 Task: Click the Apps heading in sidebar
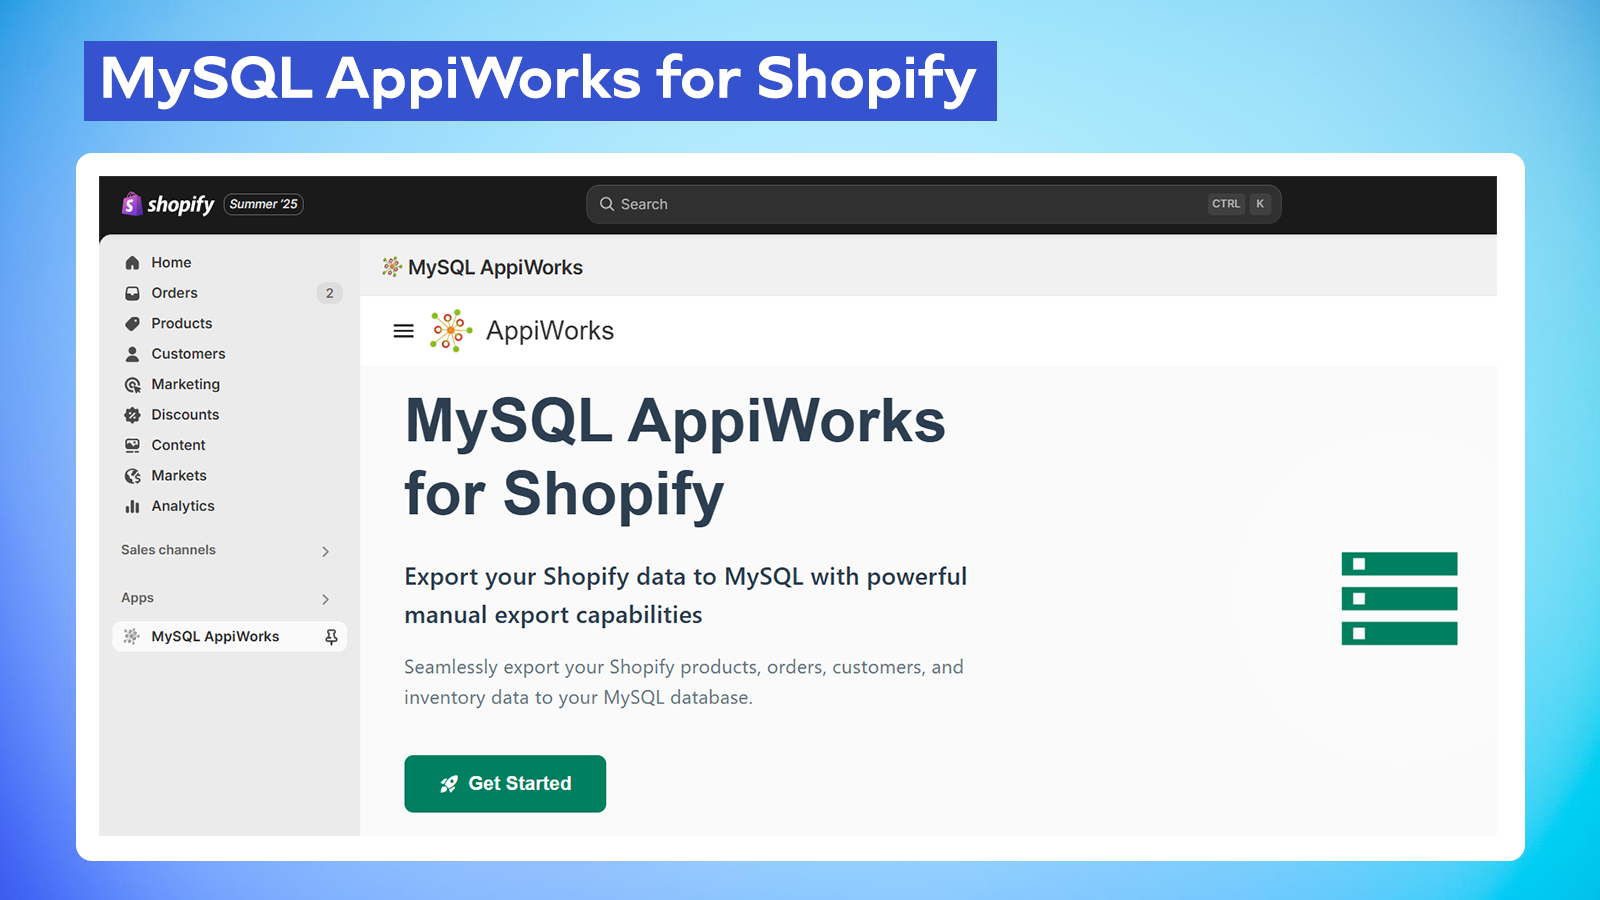137,598
